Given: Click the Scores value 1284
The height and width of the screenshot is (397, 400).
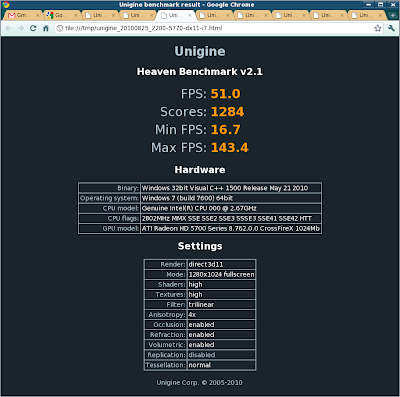Looking at the screenshot, I should (x=228, y=112).
